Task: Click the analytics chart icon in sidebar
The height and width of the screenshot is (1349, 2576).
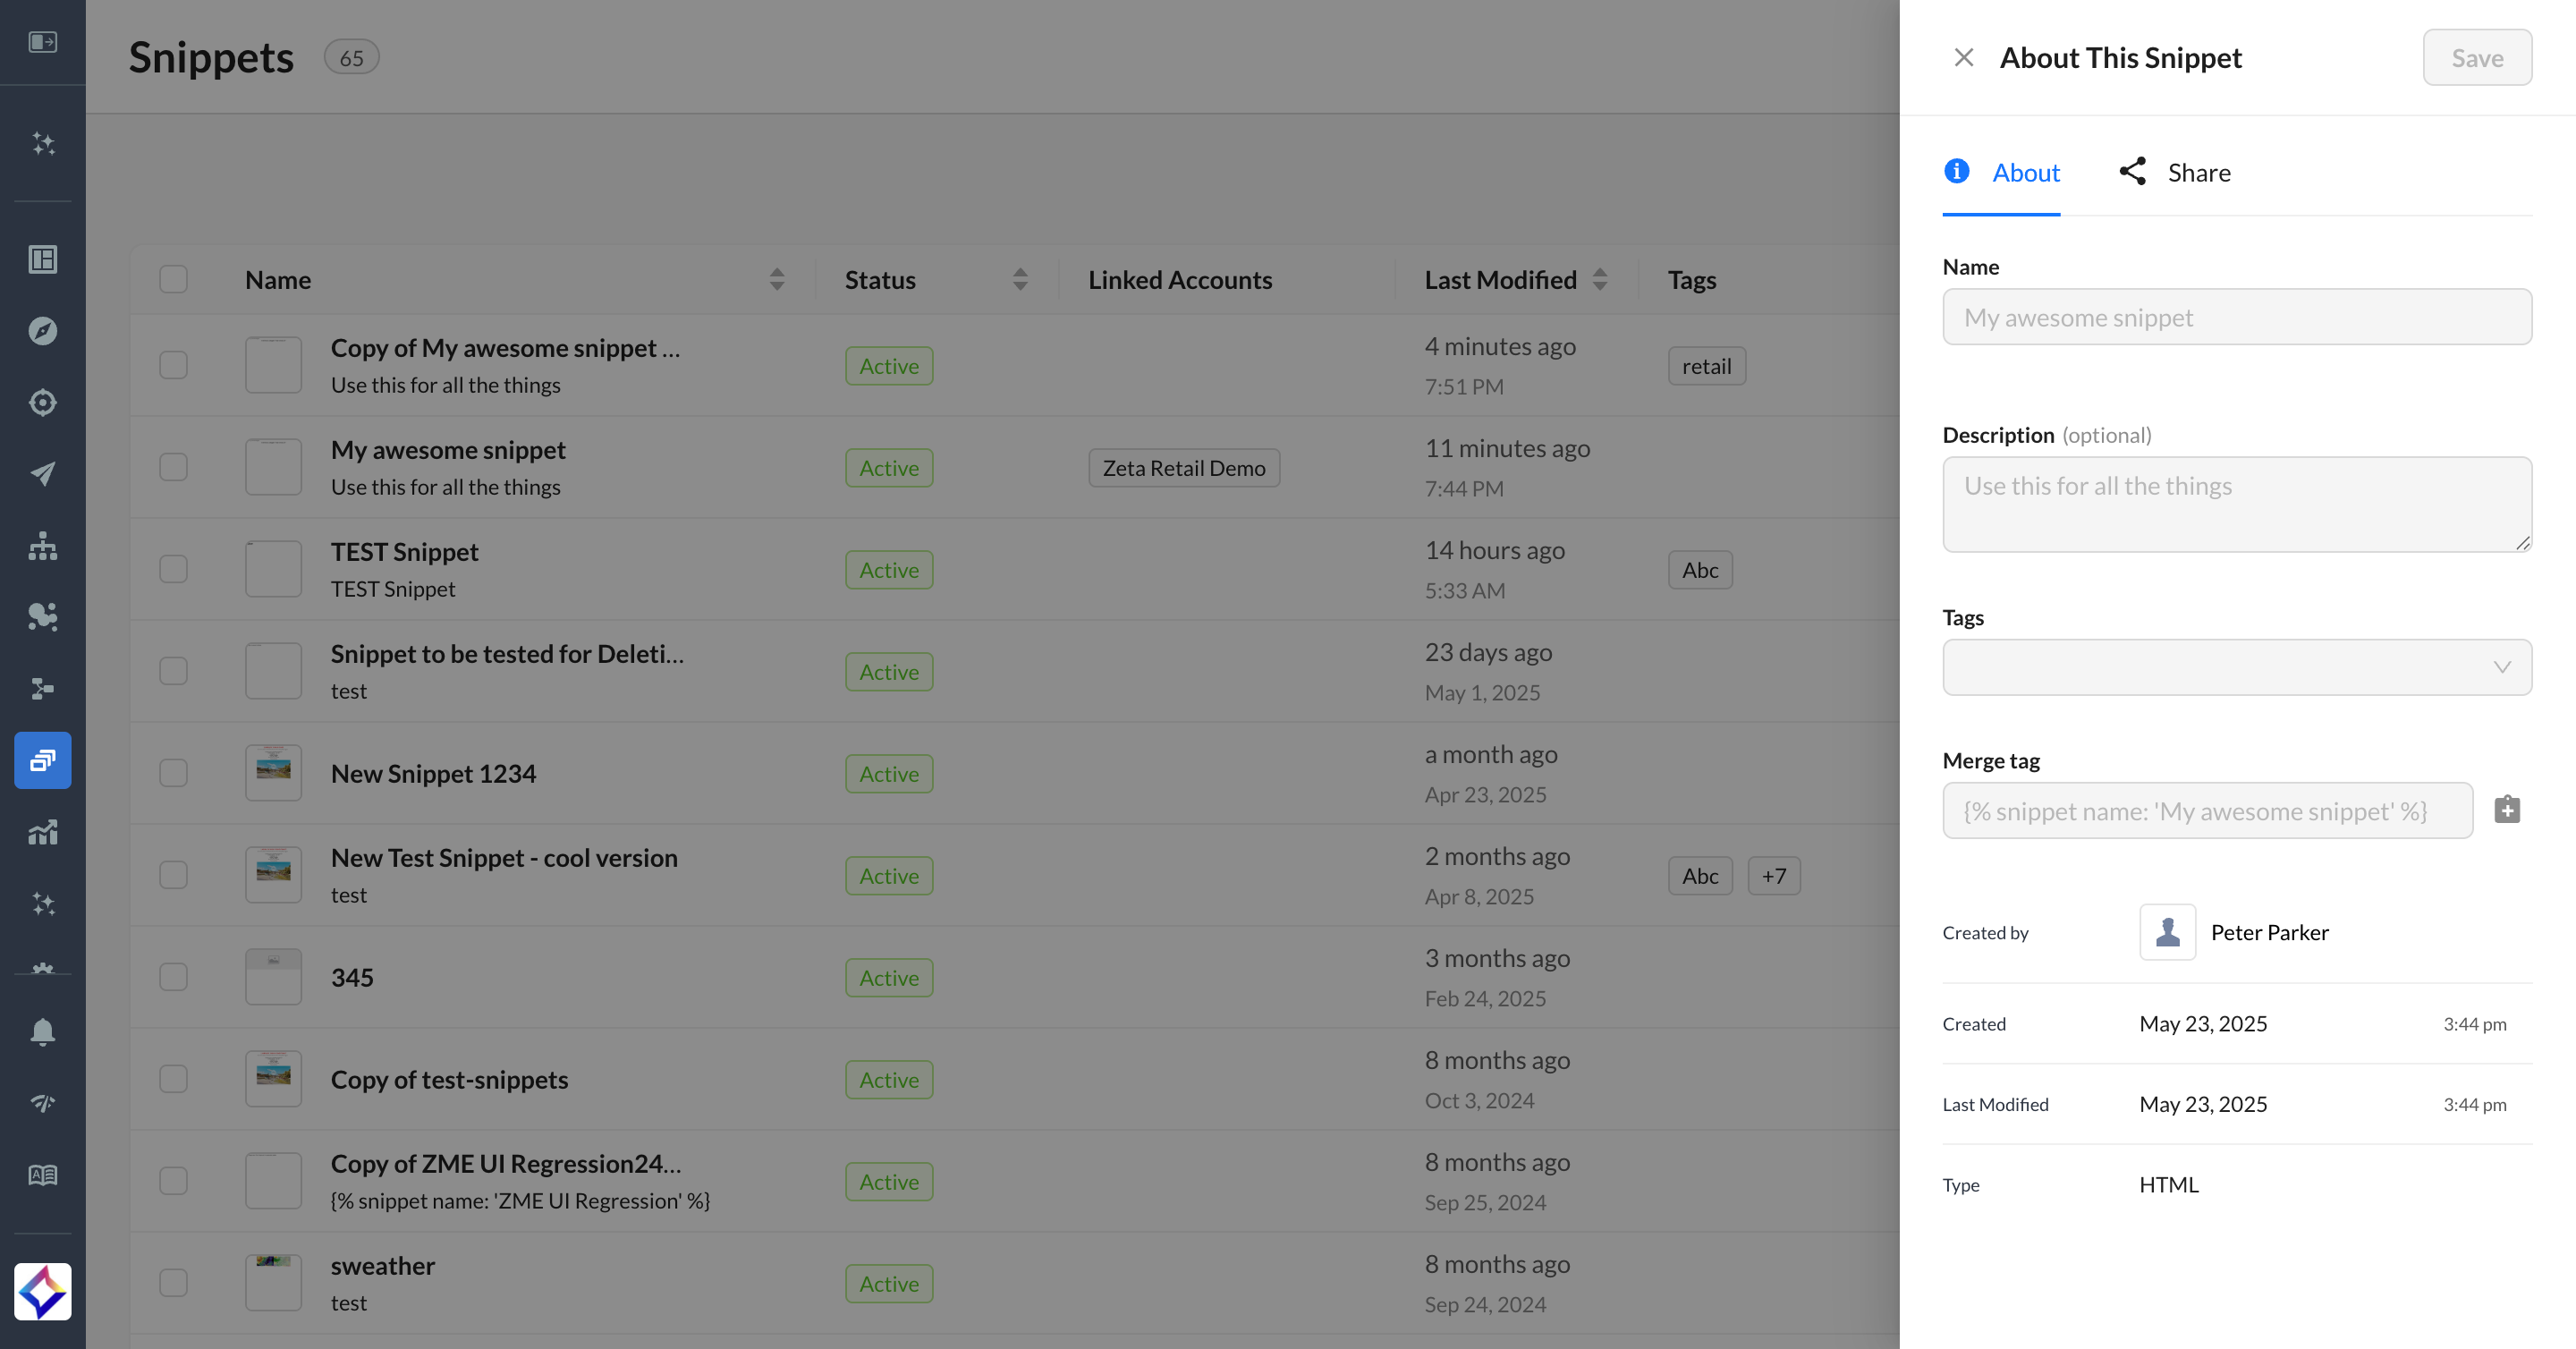Action: click(x=43, y=832)
